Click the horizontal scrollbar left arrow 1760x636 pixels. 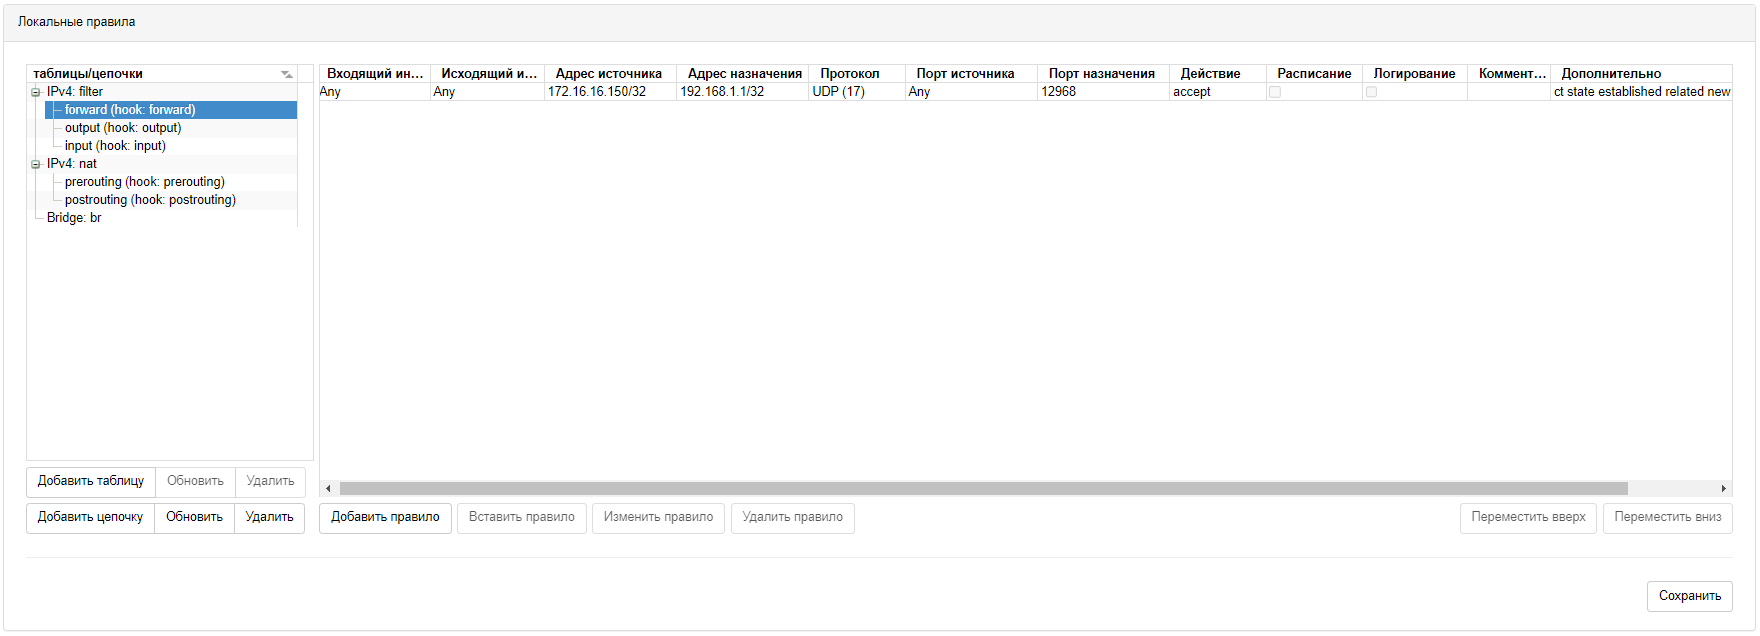point(328,489)
